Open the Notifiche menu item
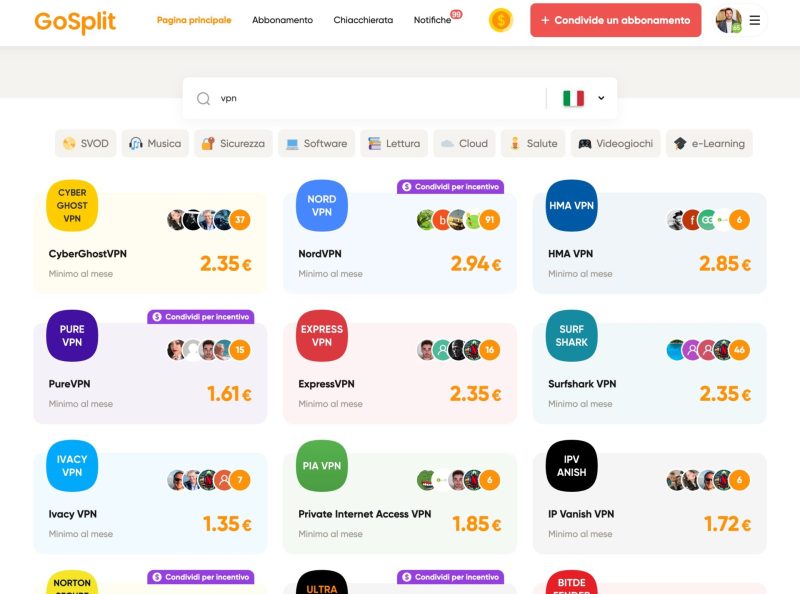The image size is (800, 594). (432, 20)
